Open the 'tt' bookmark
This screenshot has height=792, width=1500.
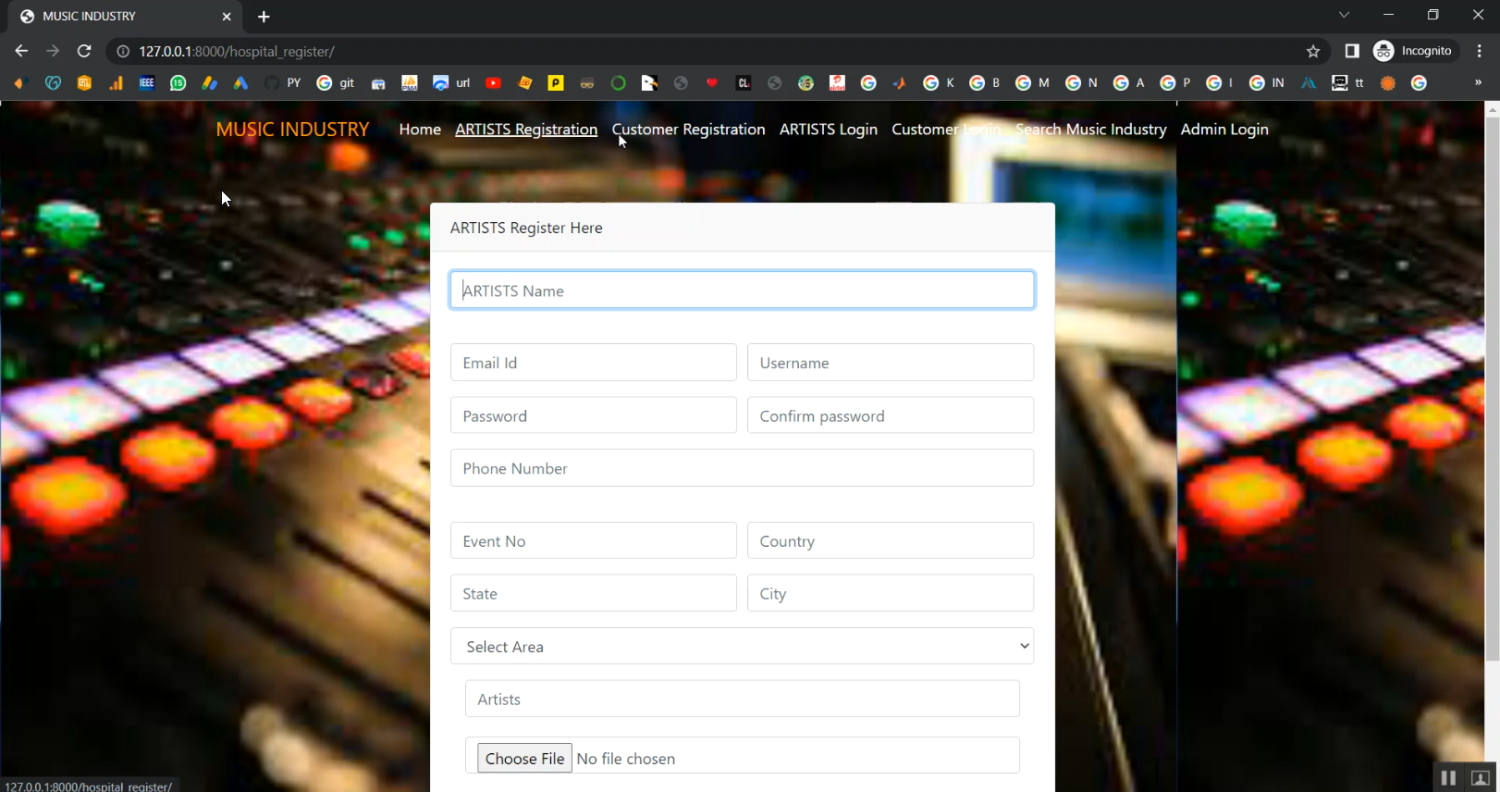click(1348, 83)
